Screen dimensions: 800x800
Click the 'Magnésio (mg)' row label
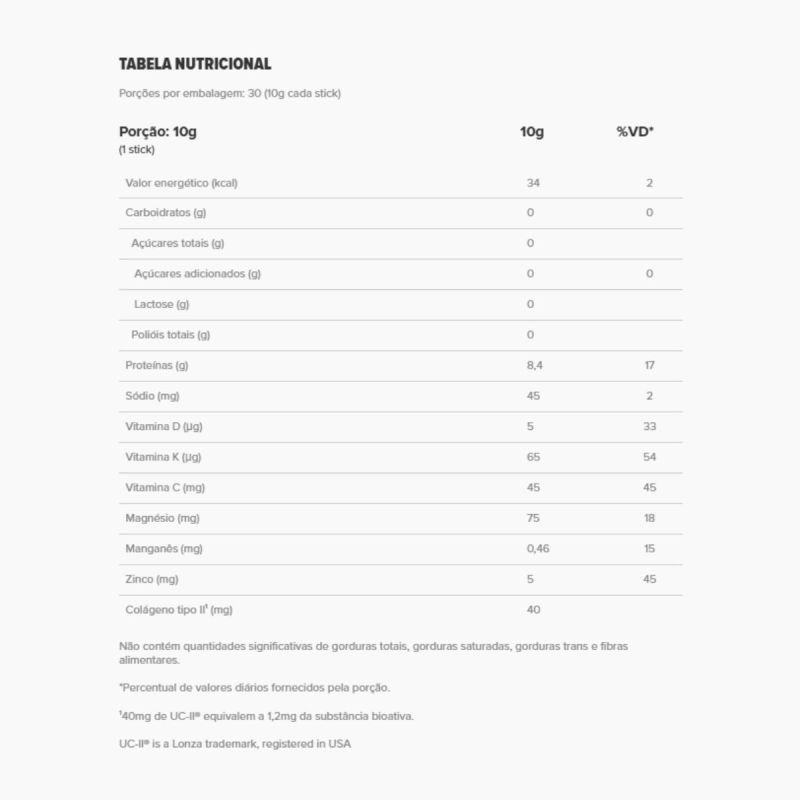point(164,518)
